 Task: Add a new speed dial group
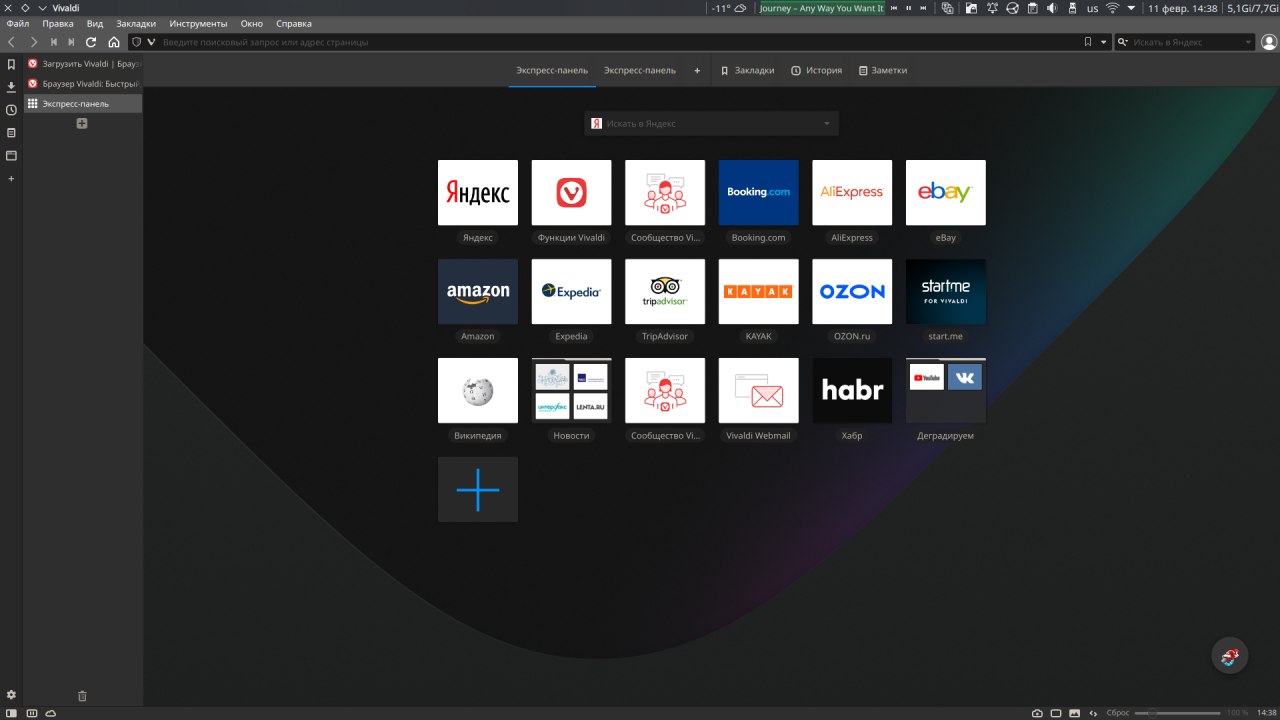(x=697, y=70)
